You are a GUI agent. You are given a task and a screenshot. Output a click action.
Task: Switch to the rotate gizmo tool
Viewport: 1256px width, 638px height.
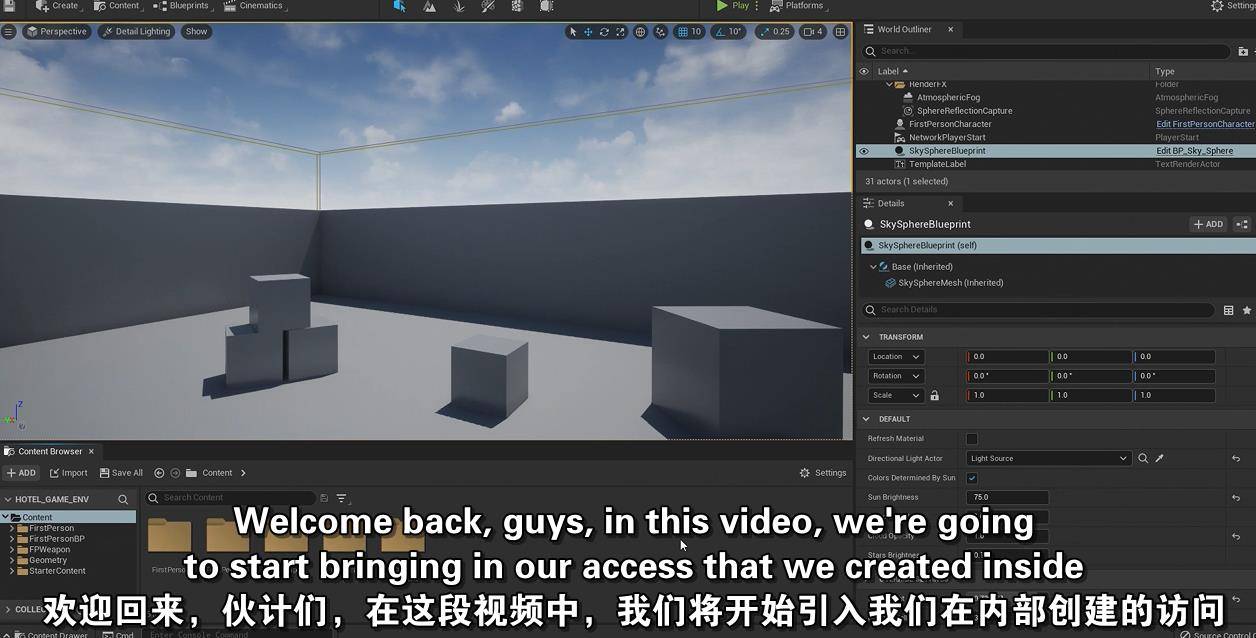coord(604,32)
